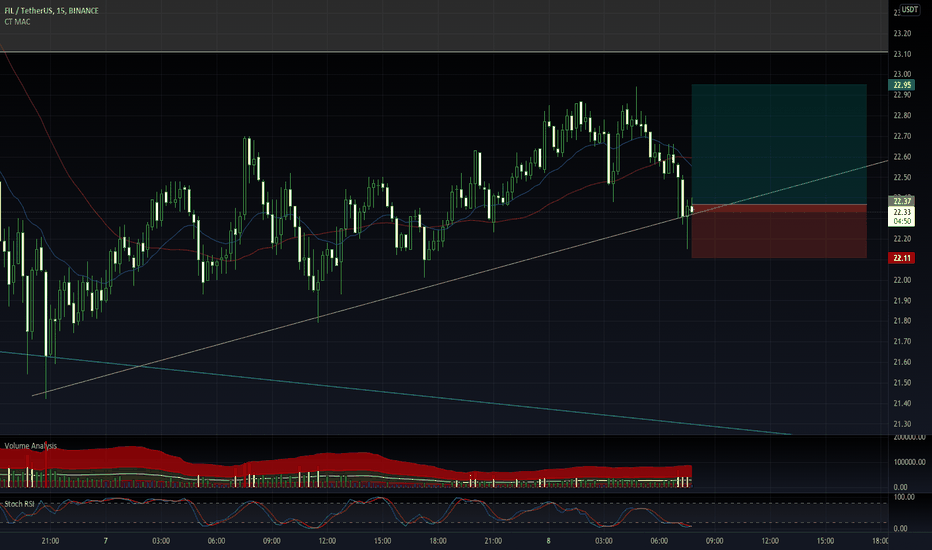Image resolution: width=932 pixels, height=550 pixels.
Task: Click the 21.70 price axis label
Action: click(x=902, y=342)
